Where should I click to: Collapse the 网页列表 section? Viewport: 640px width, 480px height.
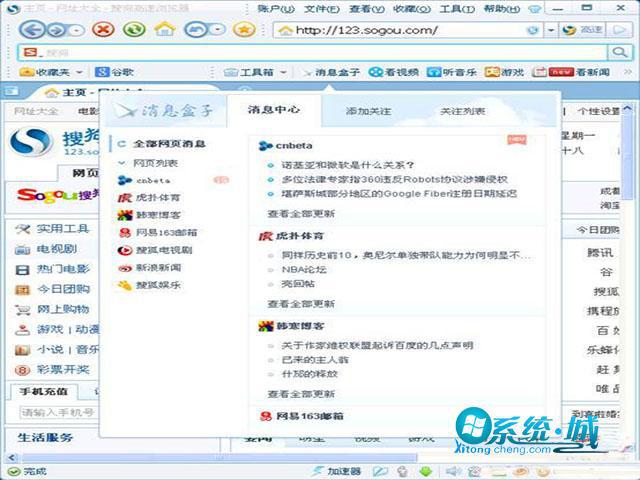[x=122, y=163]
